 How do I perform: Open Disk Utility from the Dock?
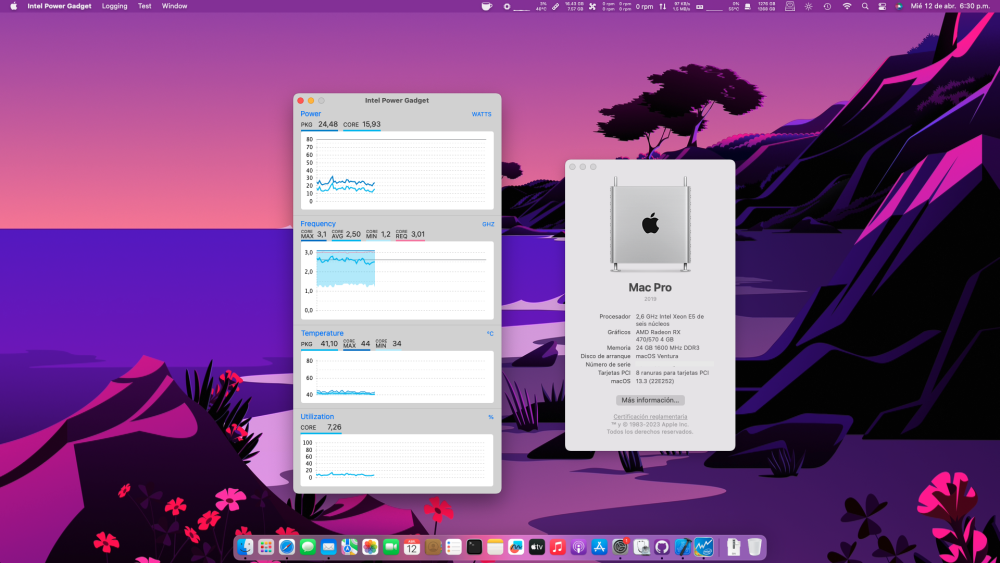pyautogui.click(x=641, y=547)
